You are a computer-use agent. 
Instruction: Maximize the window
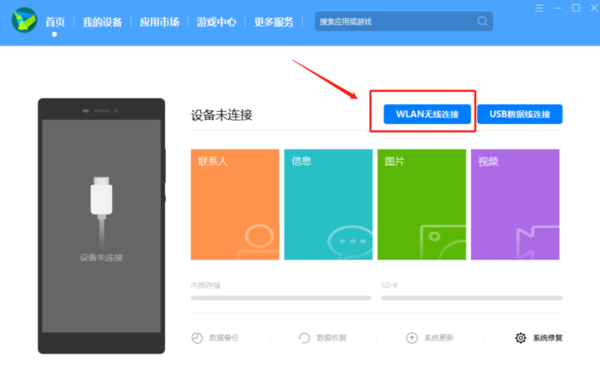tap(576, 8)
